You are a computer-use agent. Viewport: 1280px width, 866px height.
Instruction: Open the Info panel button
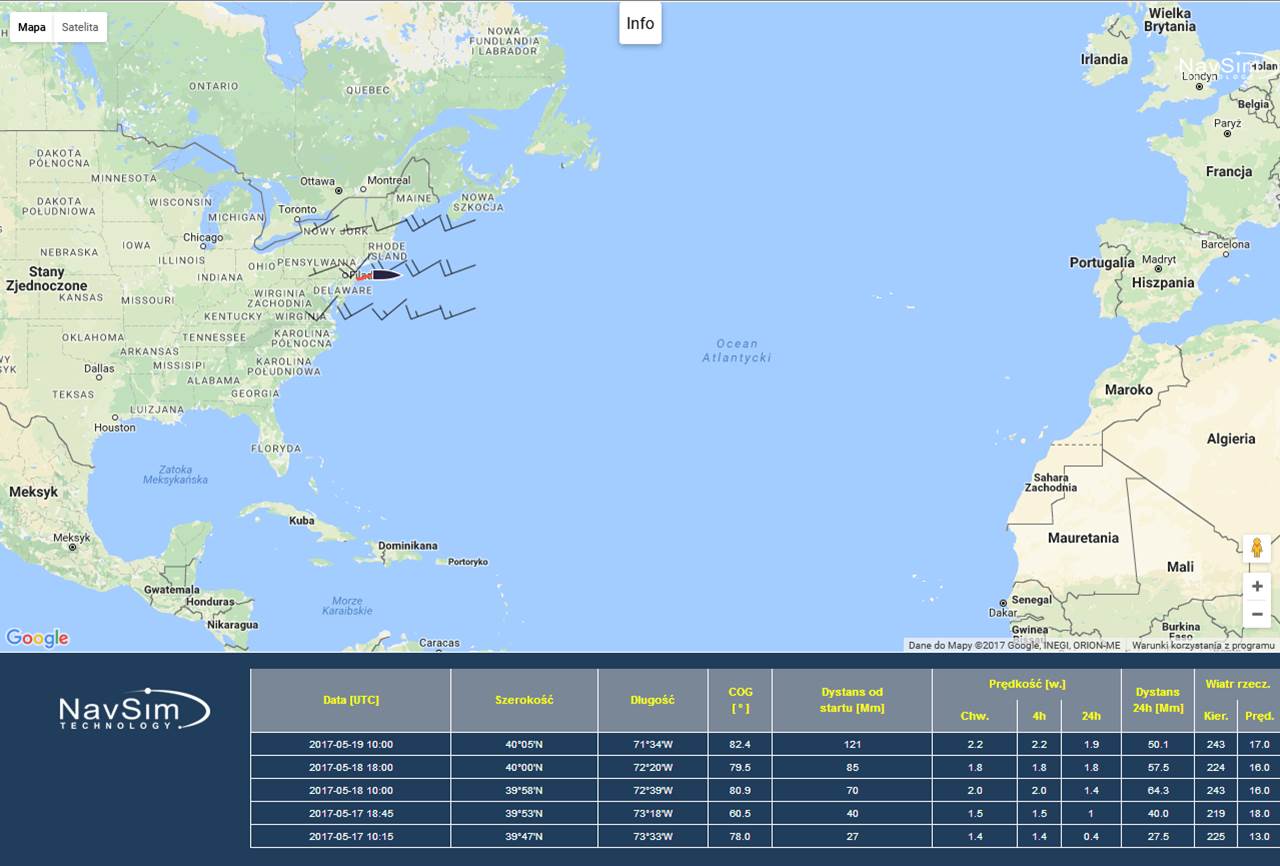click(x=640, y=23)
